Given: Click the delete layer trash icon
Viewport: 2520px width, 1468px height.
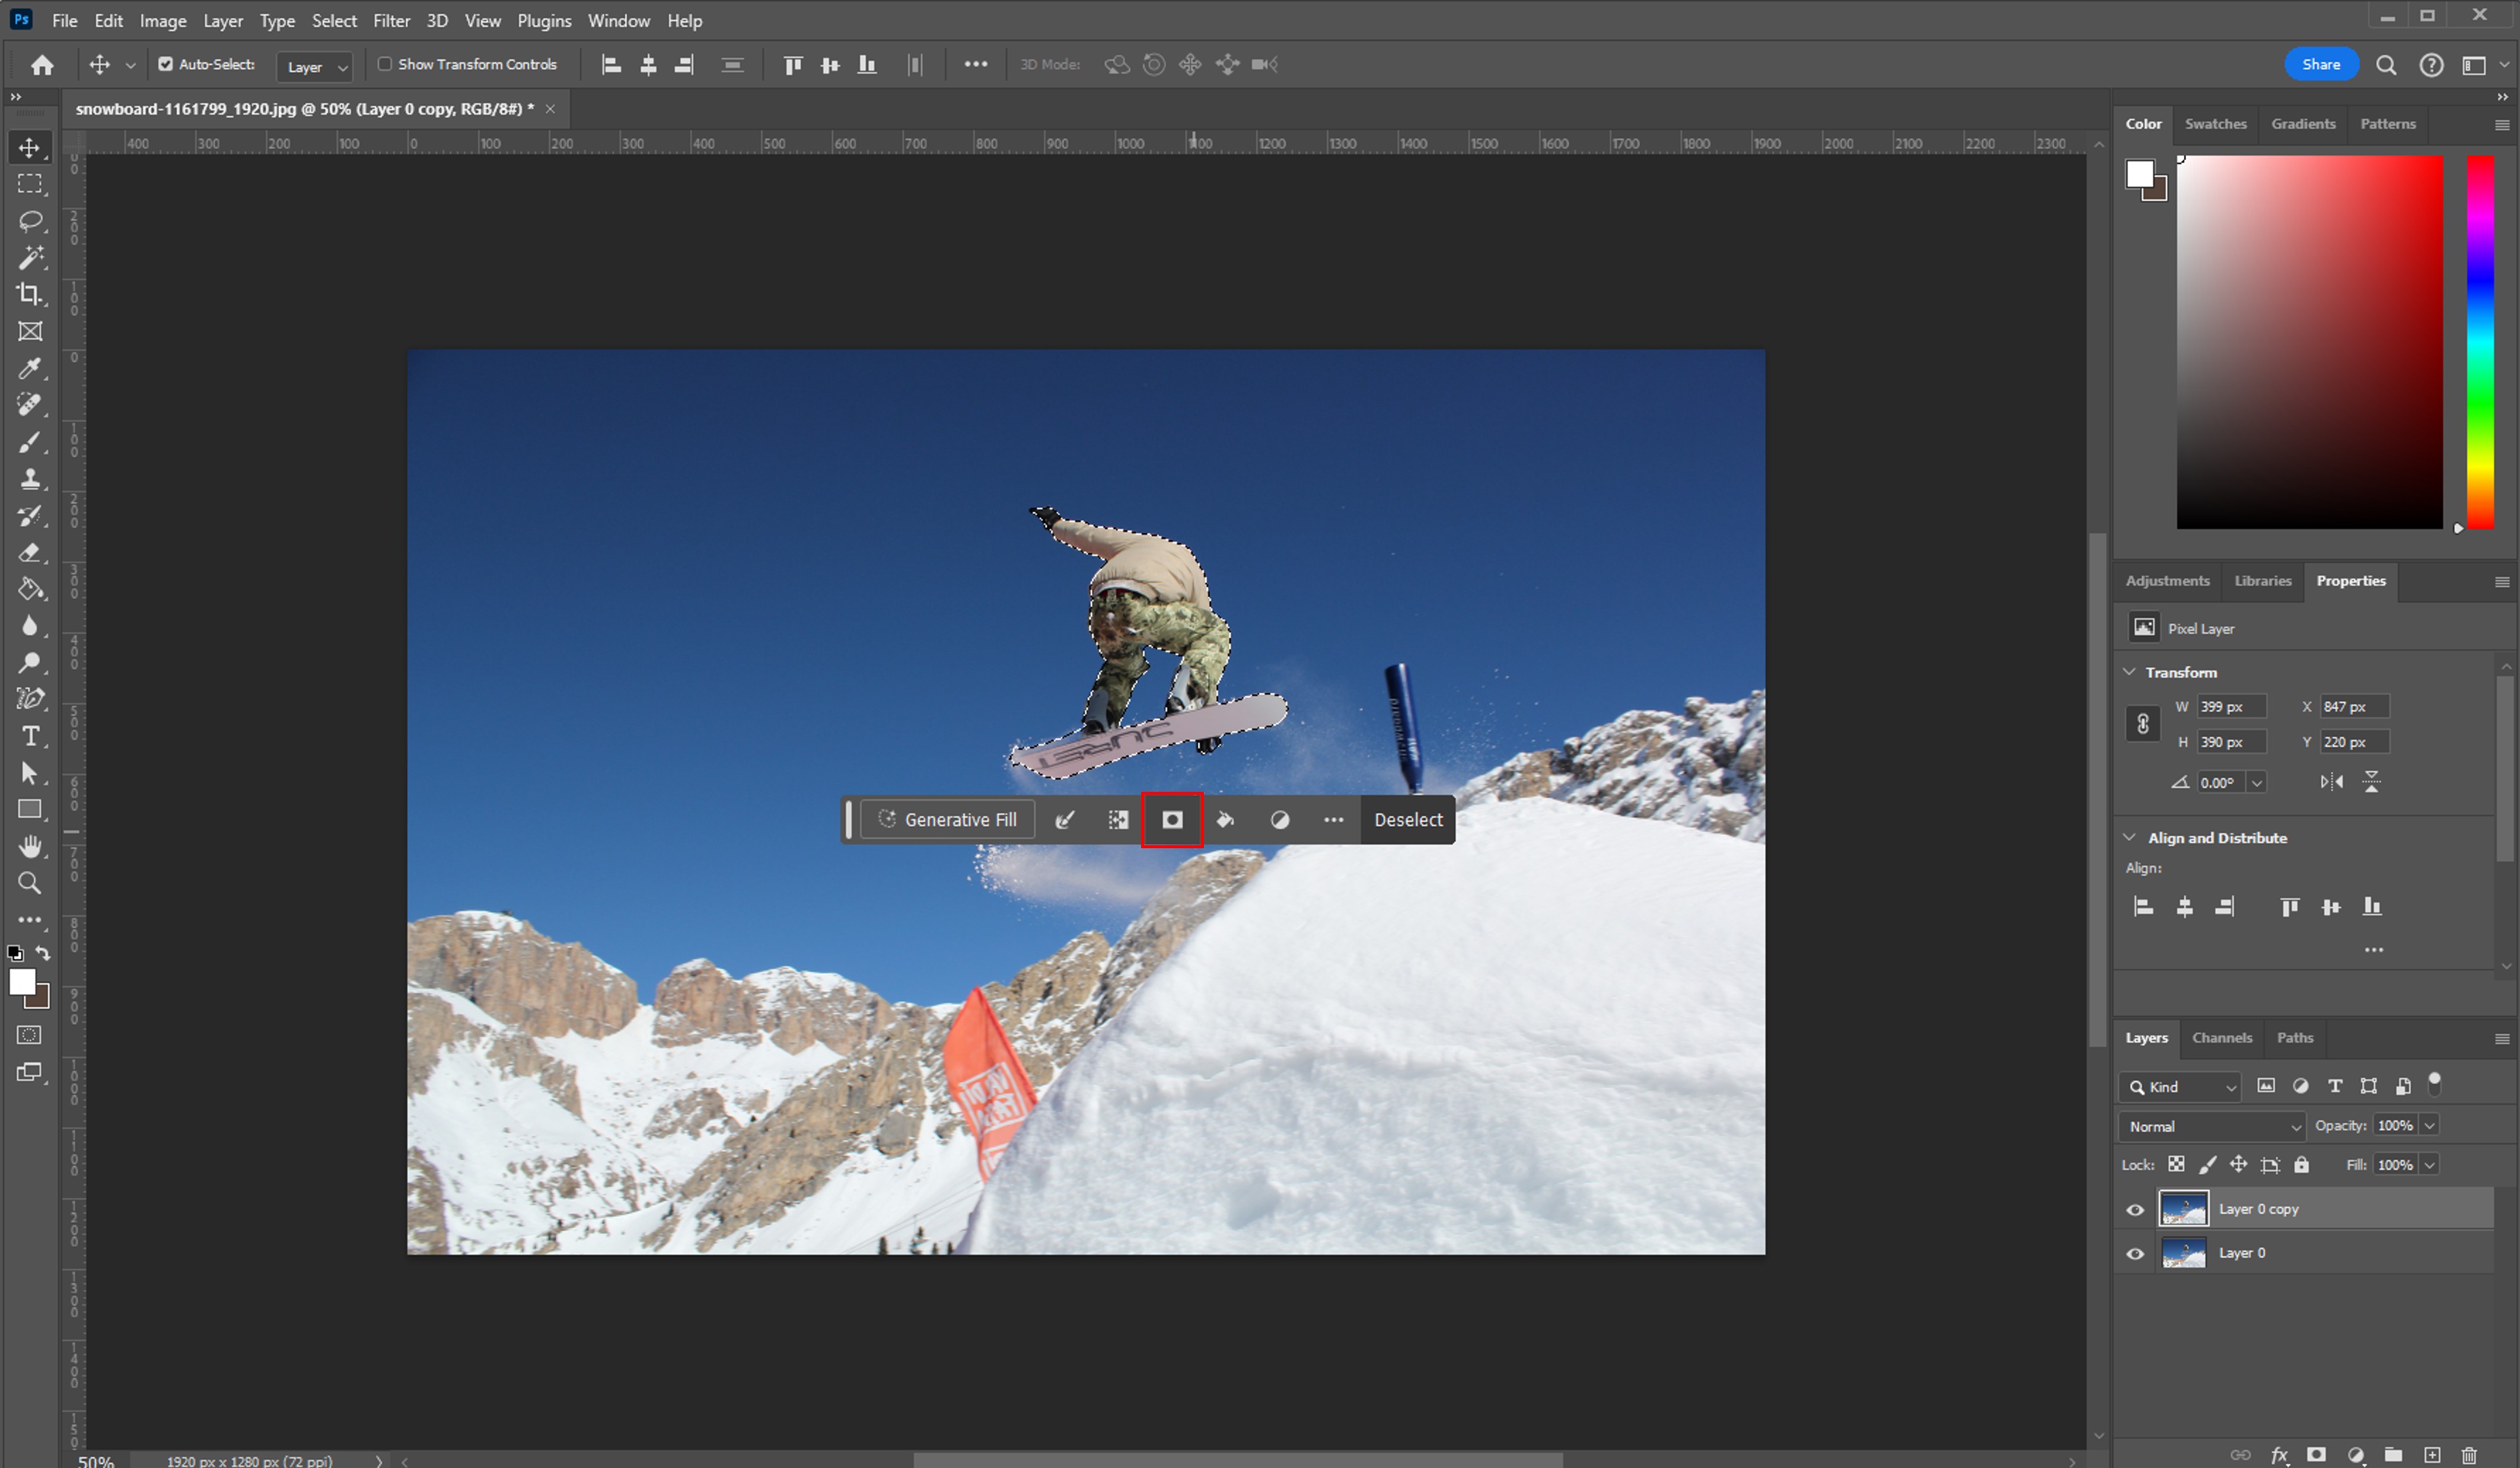Looking at the screenshot, I should pos(2469,1455).
